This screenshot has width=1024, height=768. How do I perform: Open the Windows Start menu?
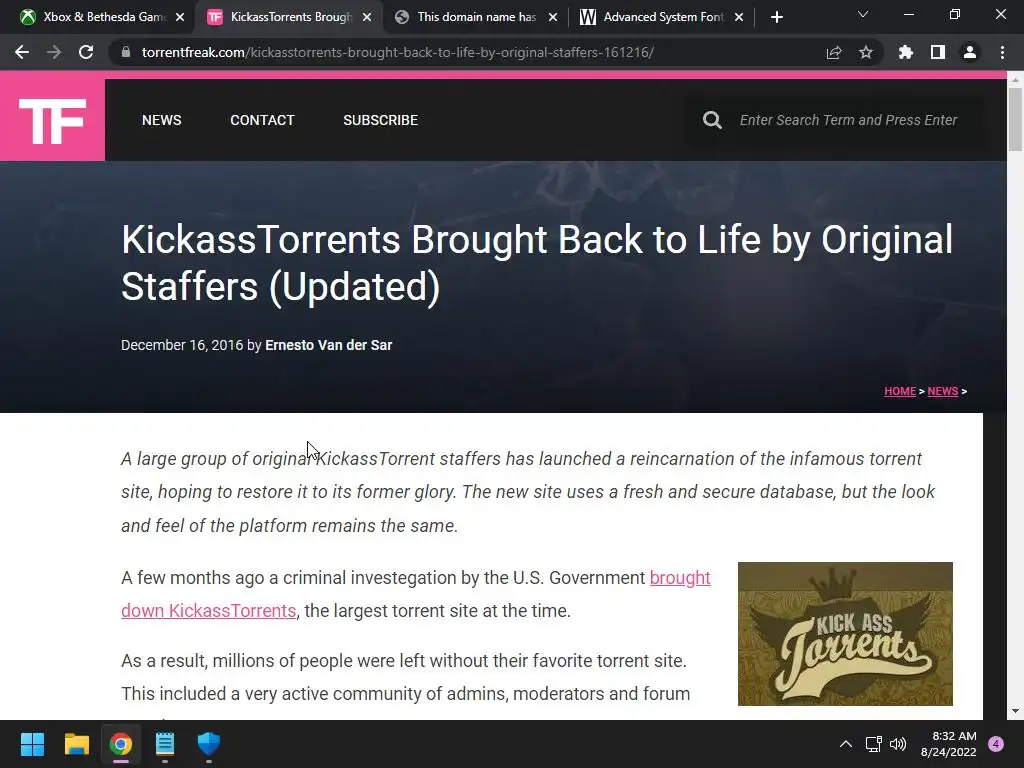32,744
